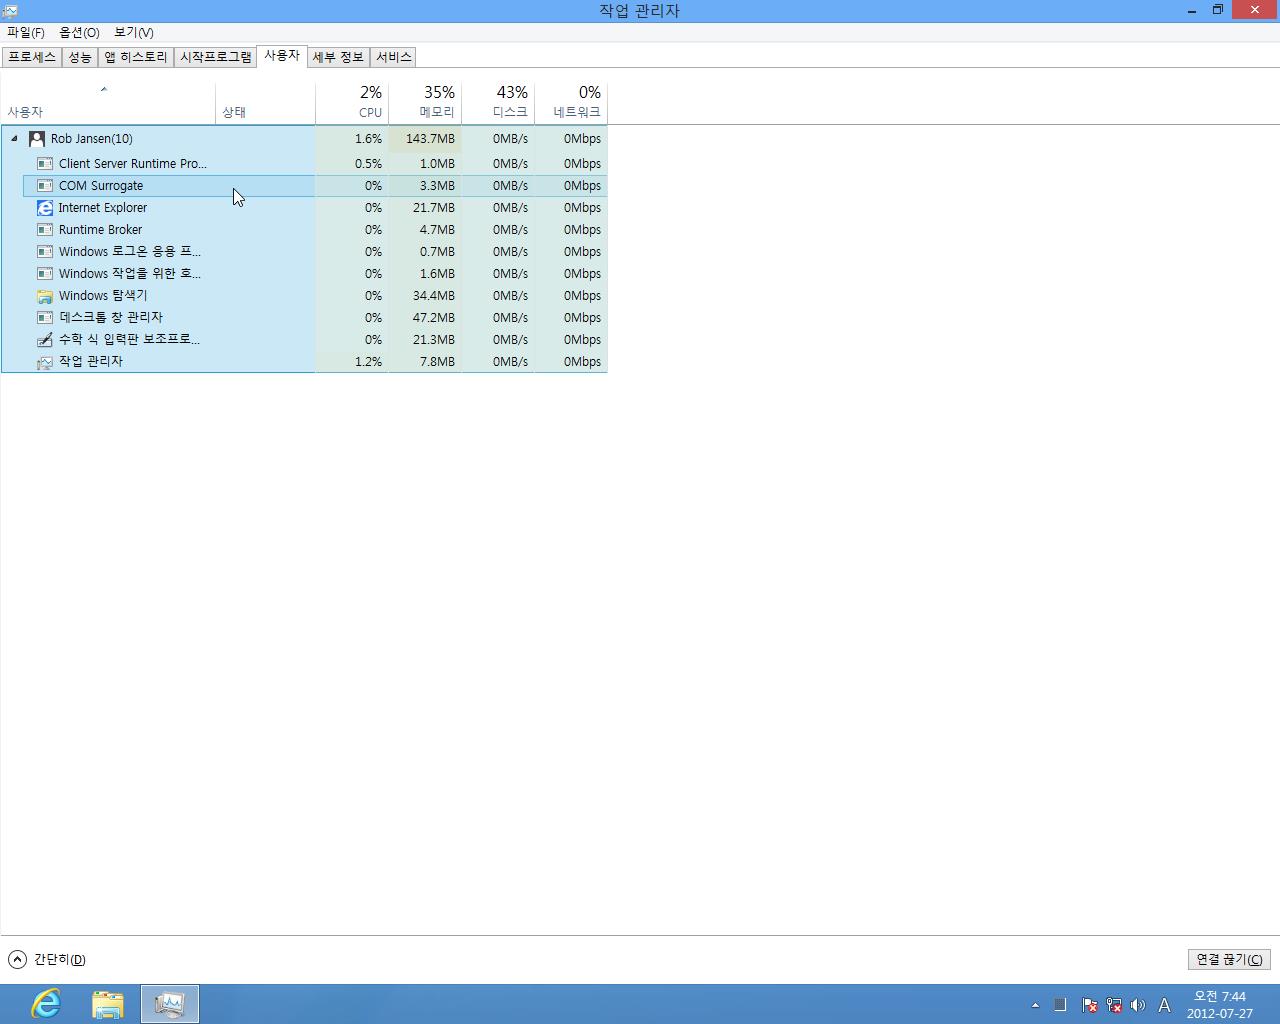Select the 사용자 tab

(x=282, y=56)
